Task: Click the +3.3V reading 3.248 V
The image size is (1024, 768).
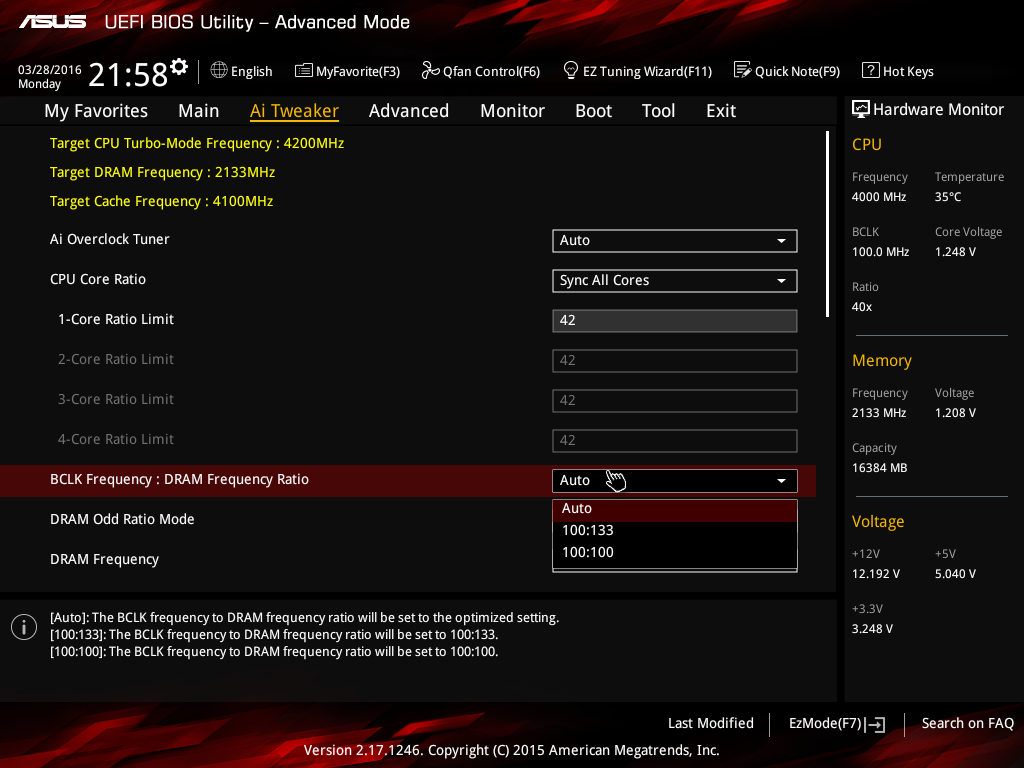Action: coord(872,628)
